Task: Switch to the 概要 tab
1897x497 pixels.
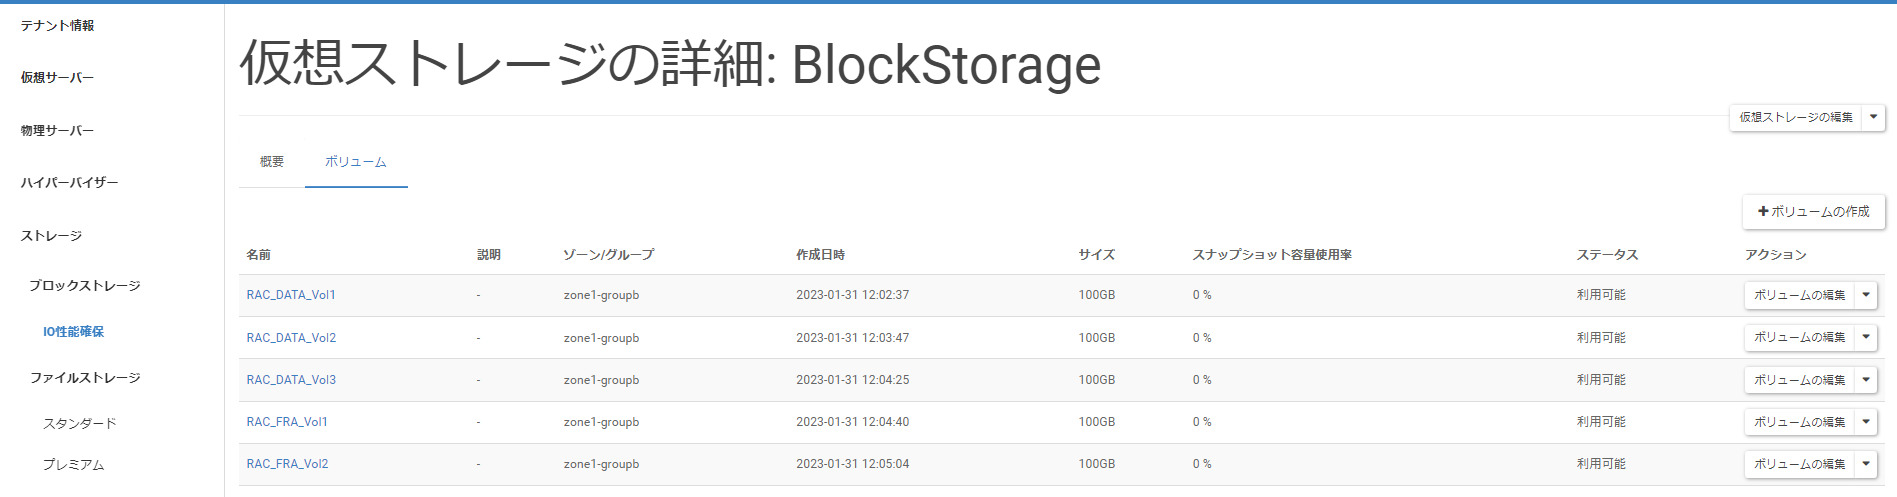Action: coord(272,162)
